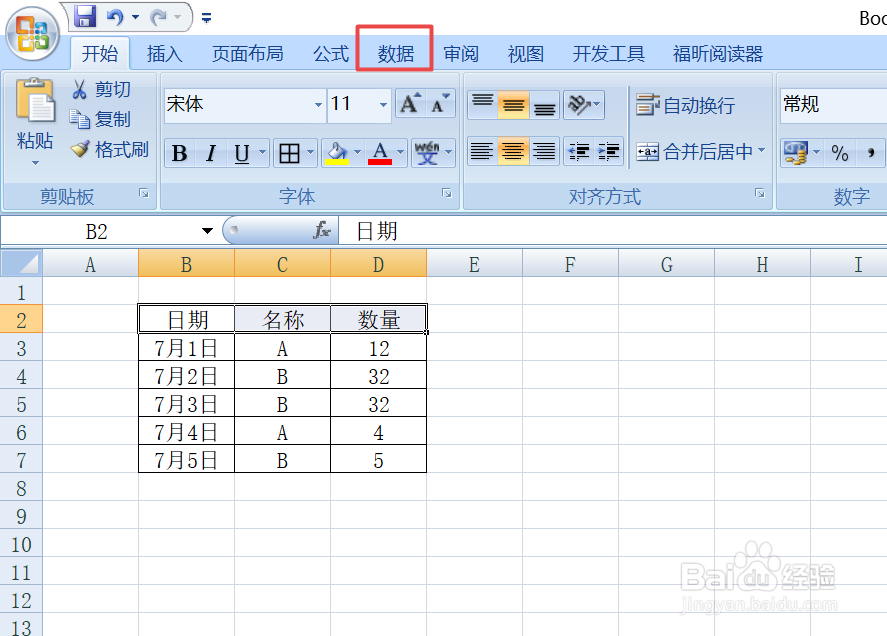The width and height of the screenshot is (887, 636).
Task: Toggle center alignment in 对齐方式 group
Action: click(513, 151)
